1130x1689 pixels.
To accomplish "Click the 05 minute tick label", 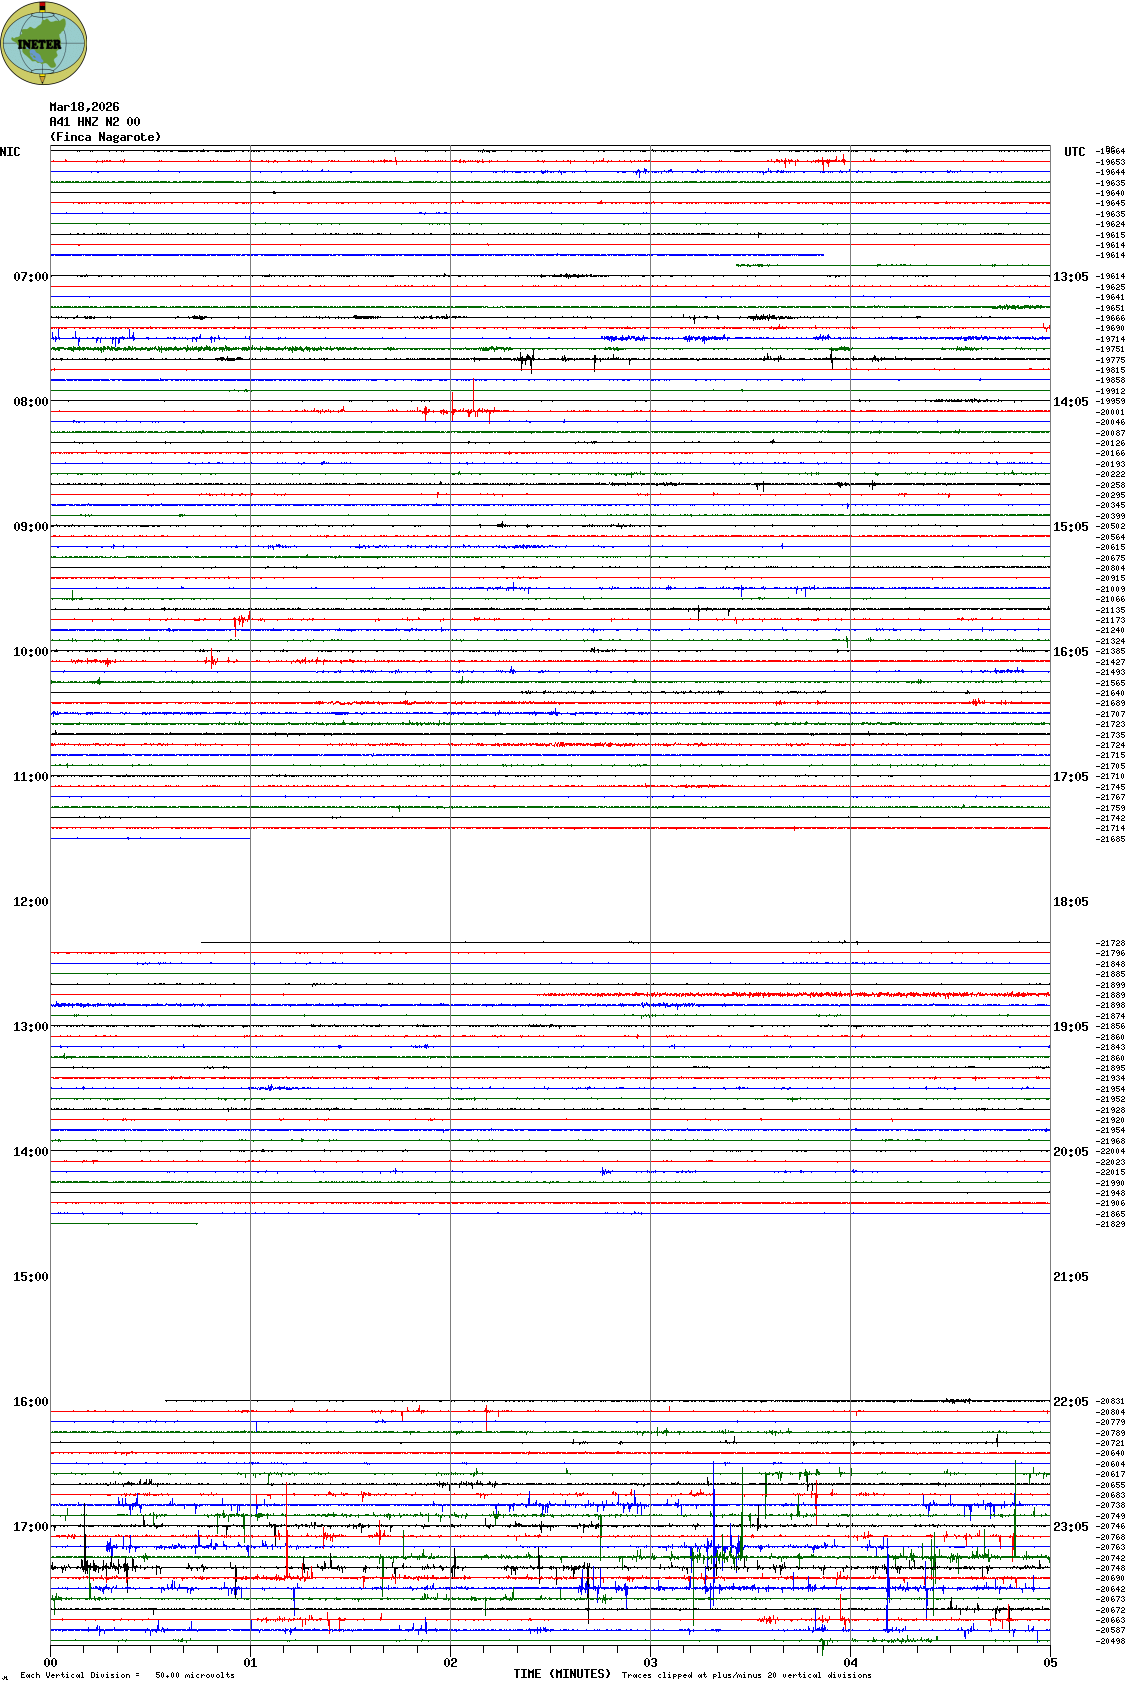I will click(x=1050, y=1663).
